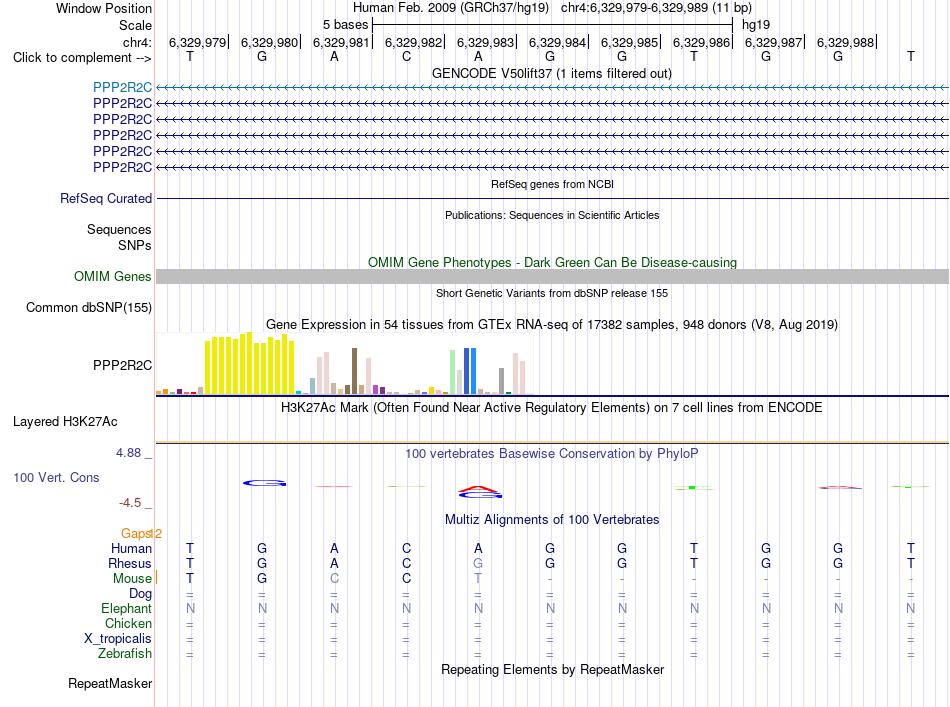This screenshot has width=950, height=707.
Task: Click the 'Click to complement -->' label
Action: pos(82,58)
